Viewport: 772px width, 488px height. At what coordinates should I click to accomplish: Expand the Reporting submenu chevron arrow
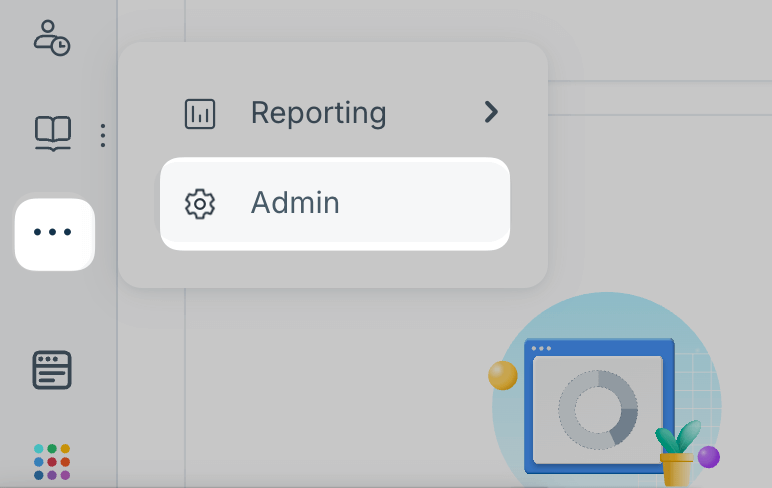(491, 112)
